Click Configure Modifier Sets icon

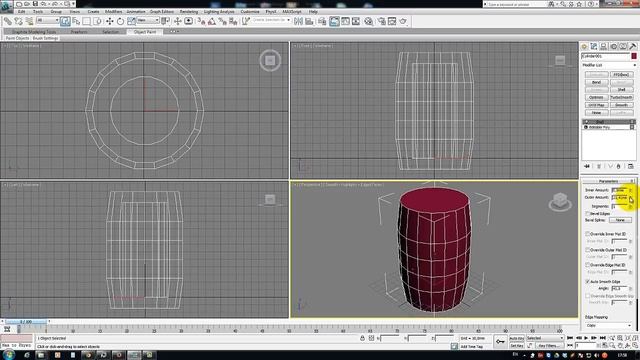[631, 166]
